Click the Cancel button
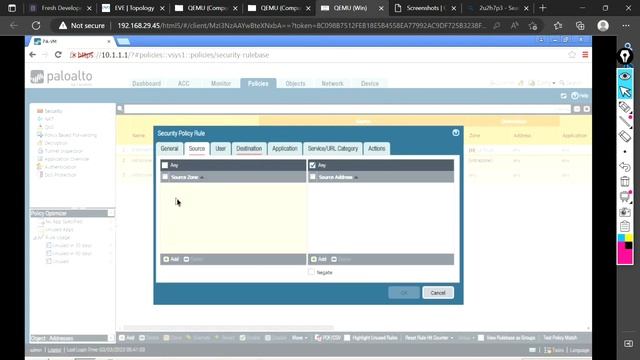Screen dimensions: 640x360 point(438,293)
